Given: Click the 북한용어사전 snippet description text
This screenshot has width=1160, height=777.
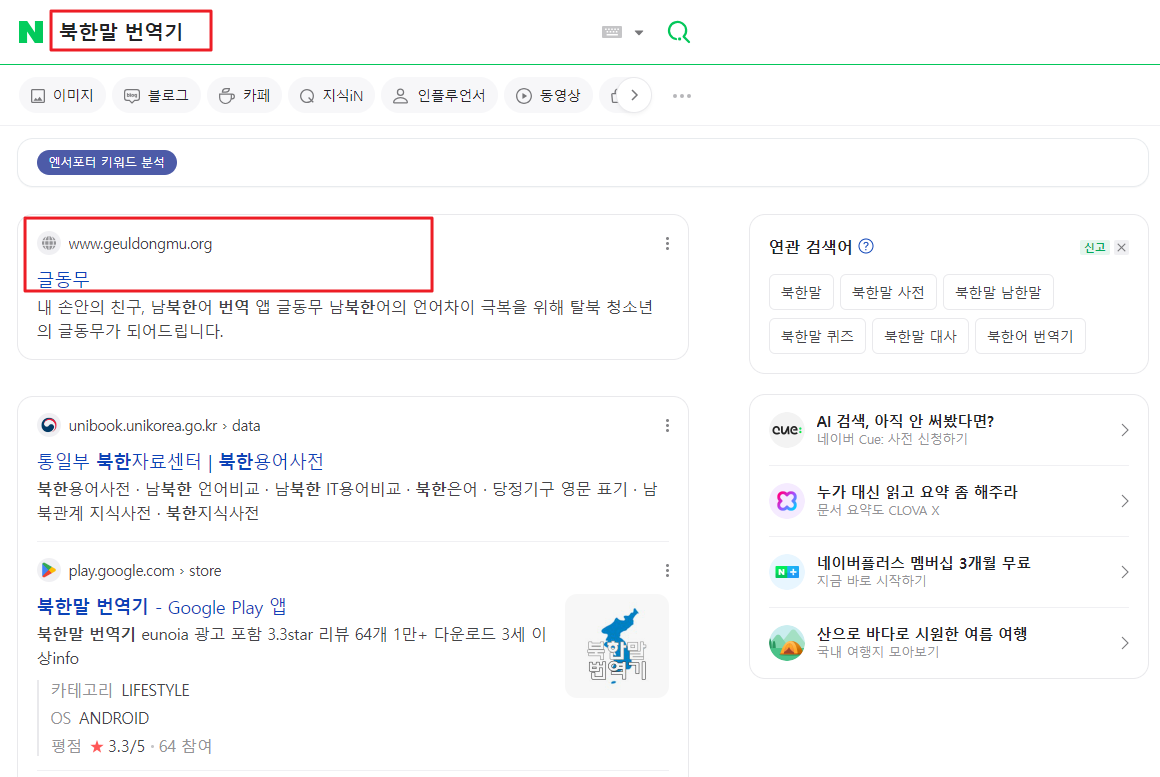Looking at the screenshot, I should 347,501.
